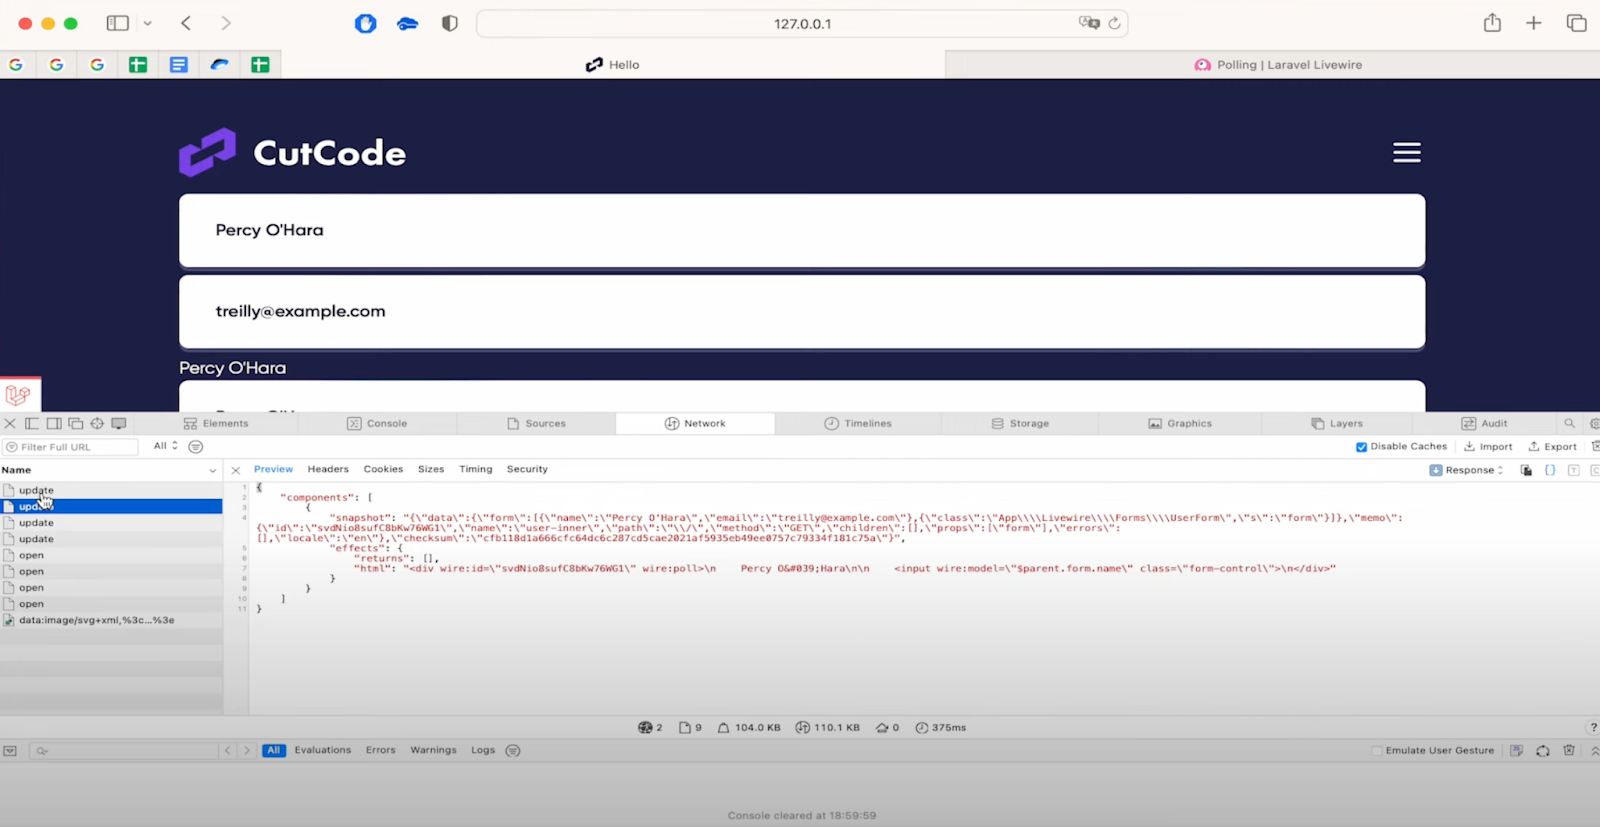Show the tab overview

tap(1577, 23)
